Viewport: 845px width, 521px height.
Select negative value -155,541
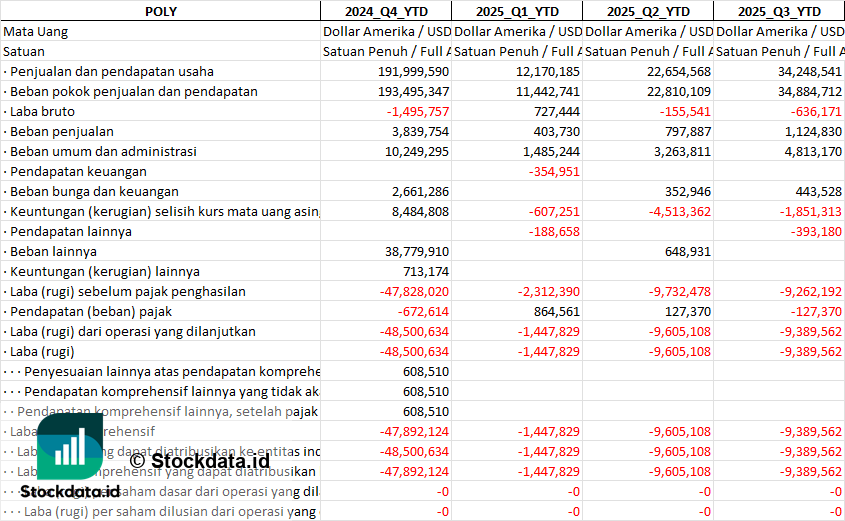[x=685, y=112]
